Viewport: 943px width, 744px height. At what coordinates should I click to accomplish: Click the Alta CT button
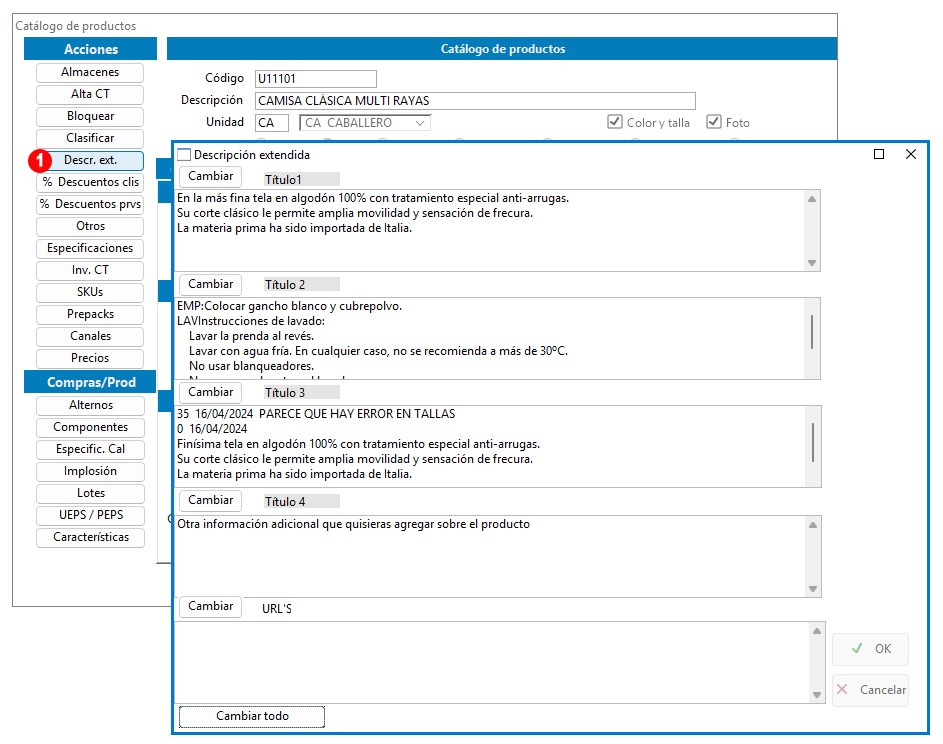(90, 94)
